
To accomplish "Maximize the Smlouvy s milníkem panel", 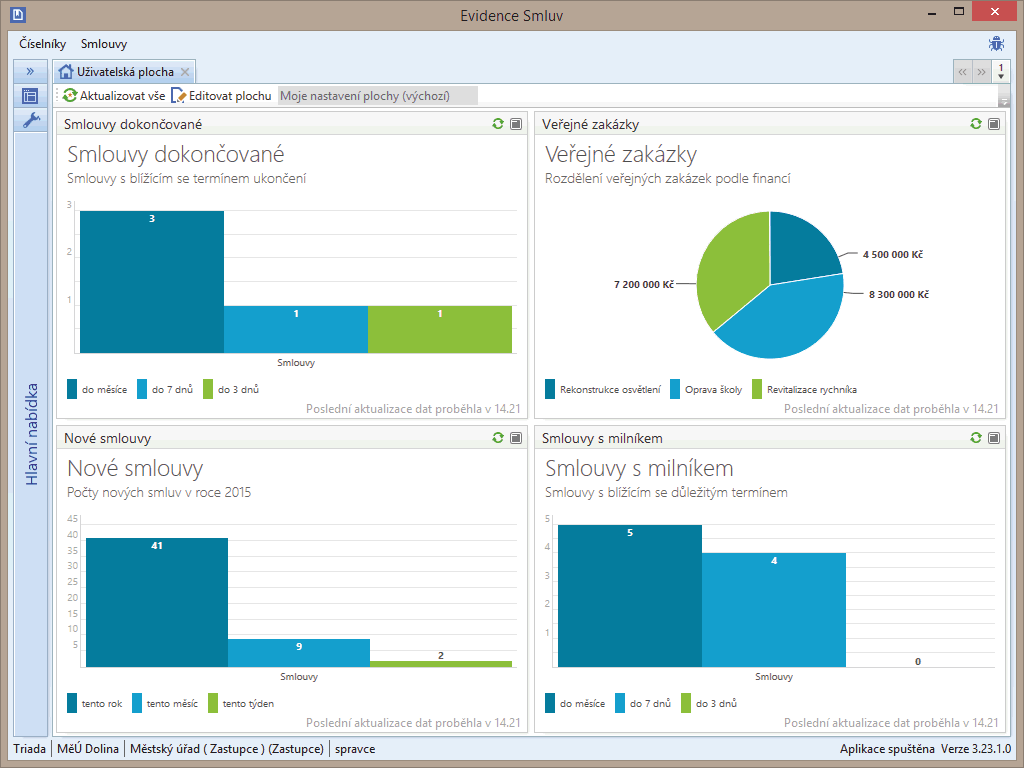I will pos(994,438).
